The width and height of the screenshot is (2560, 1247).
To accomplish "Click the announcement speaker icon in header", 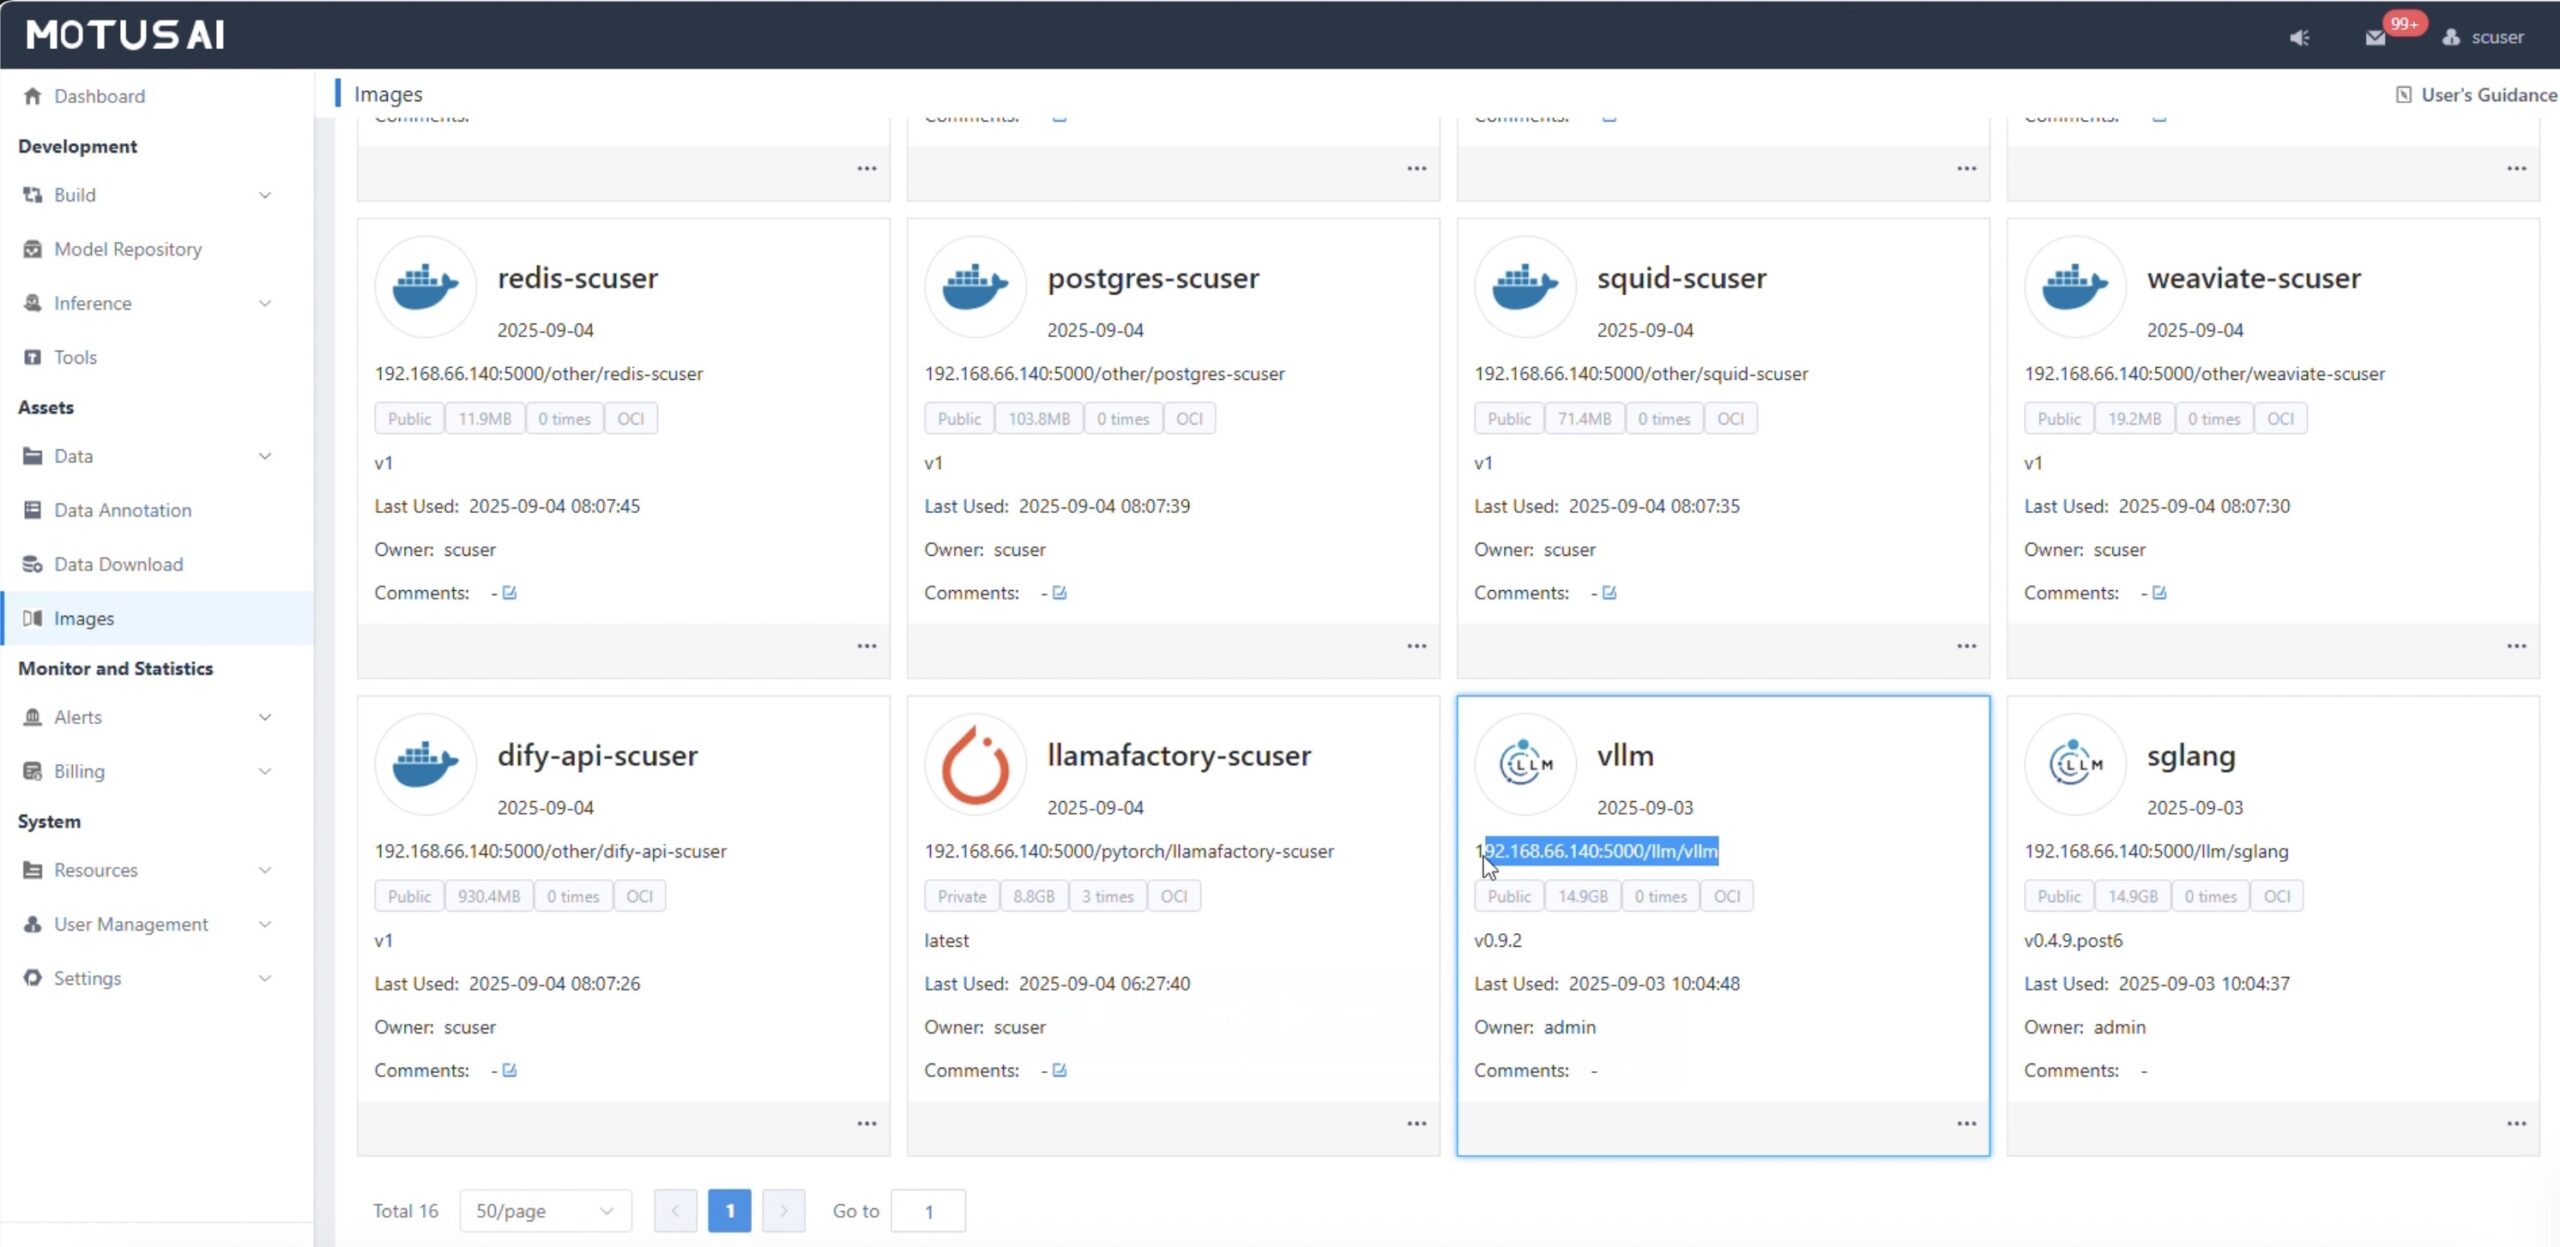I will pos(2299,37).
